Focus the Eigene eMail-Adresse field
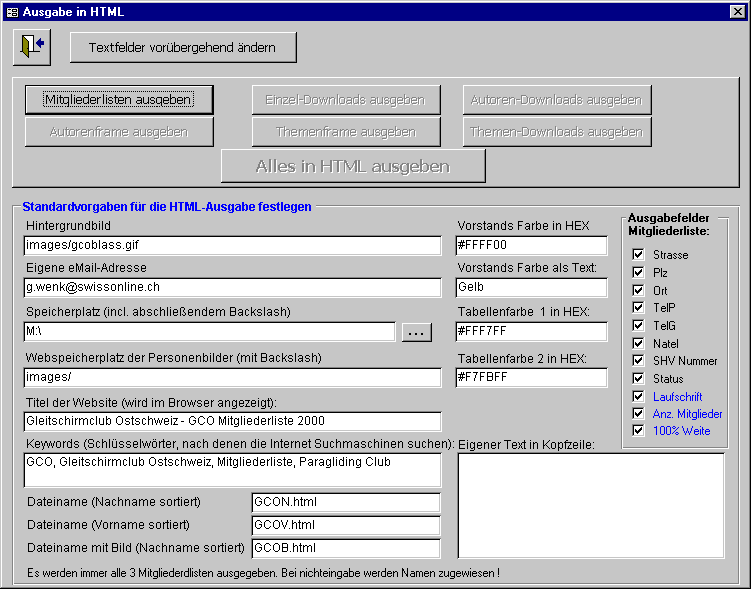This screenshot has width=751, height=589. [232, 288]
